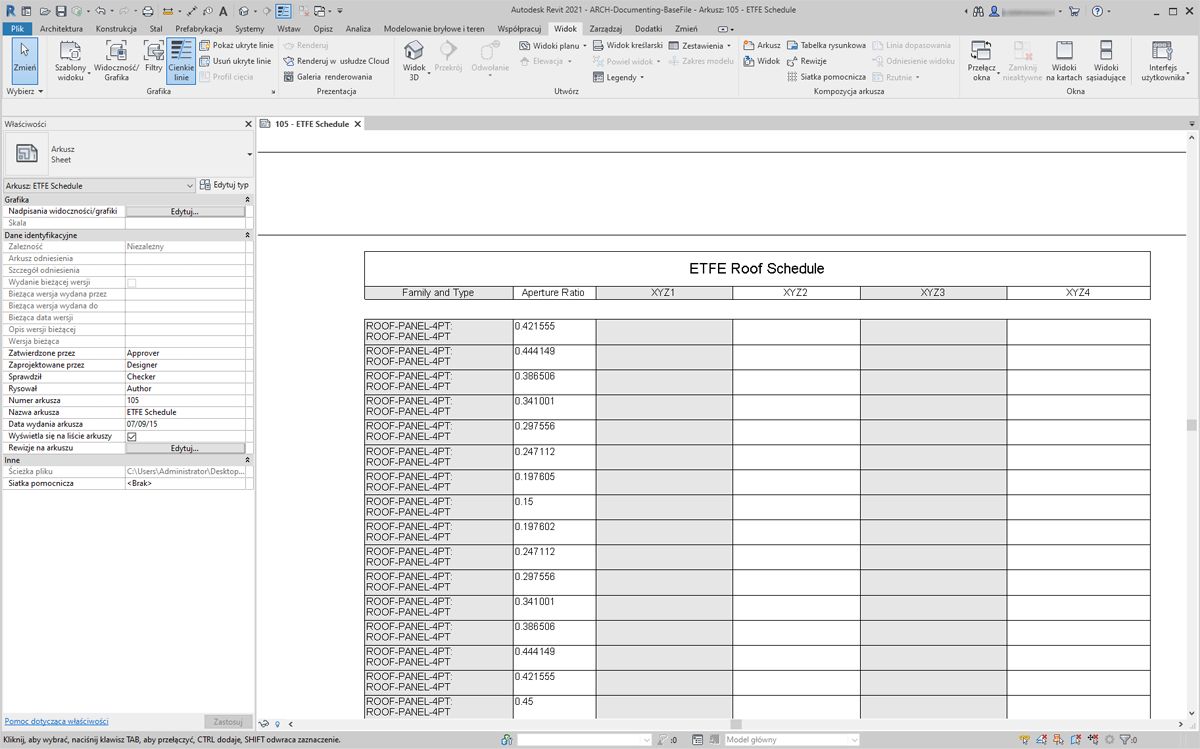Click the Rewizje revisions tool
The width and height of the screenshot is (1200, 749).
[x=806, y=61]
